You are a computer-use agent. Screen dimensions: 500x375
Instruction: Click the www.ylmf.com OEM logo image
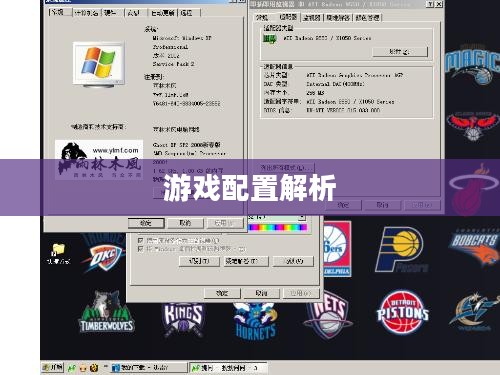[x=99, y=160]
